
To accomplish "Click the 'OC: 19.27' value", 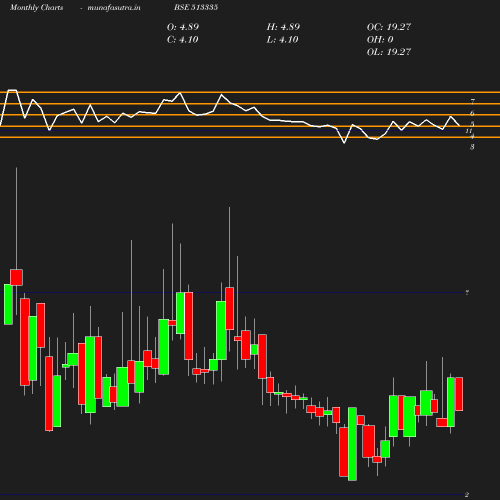I will click(389, 27).
